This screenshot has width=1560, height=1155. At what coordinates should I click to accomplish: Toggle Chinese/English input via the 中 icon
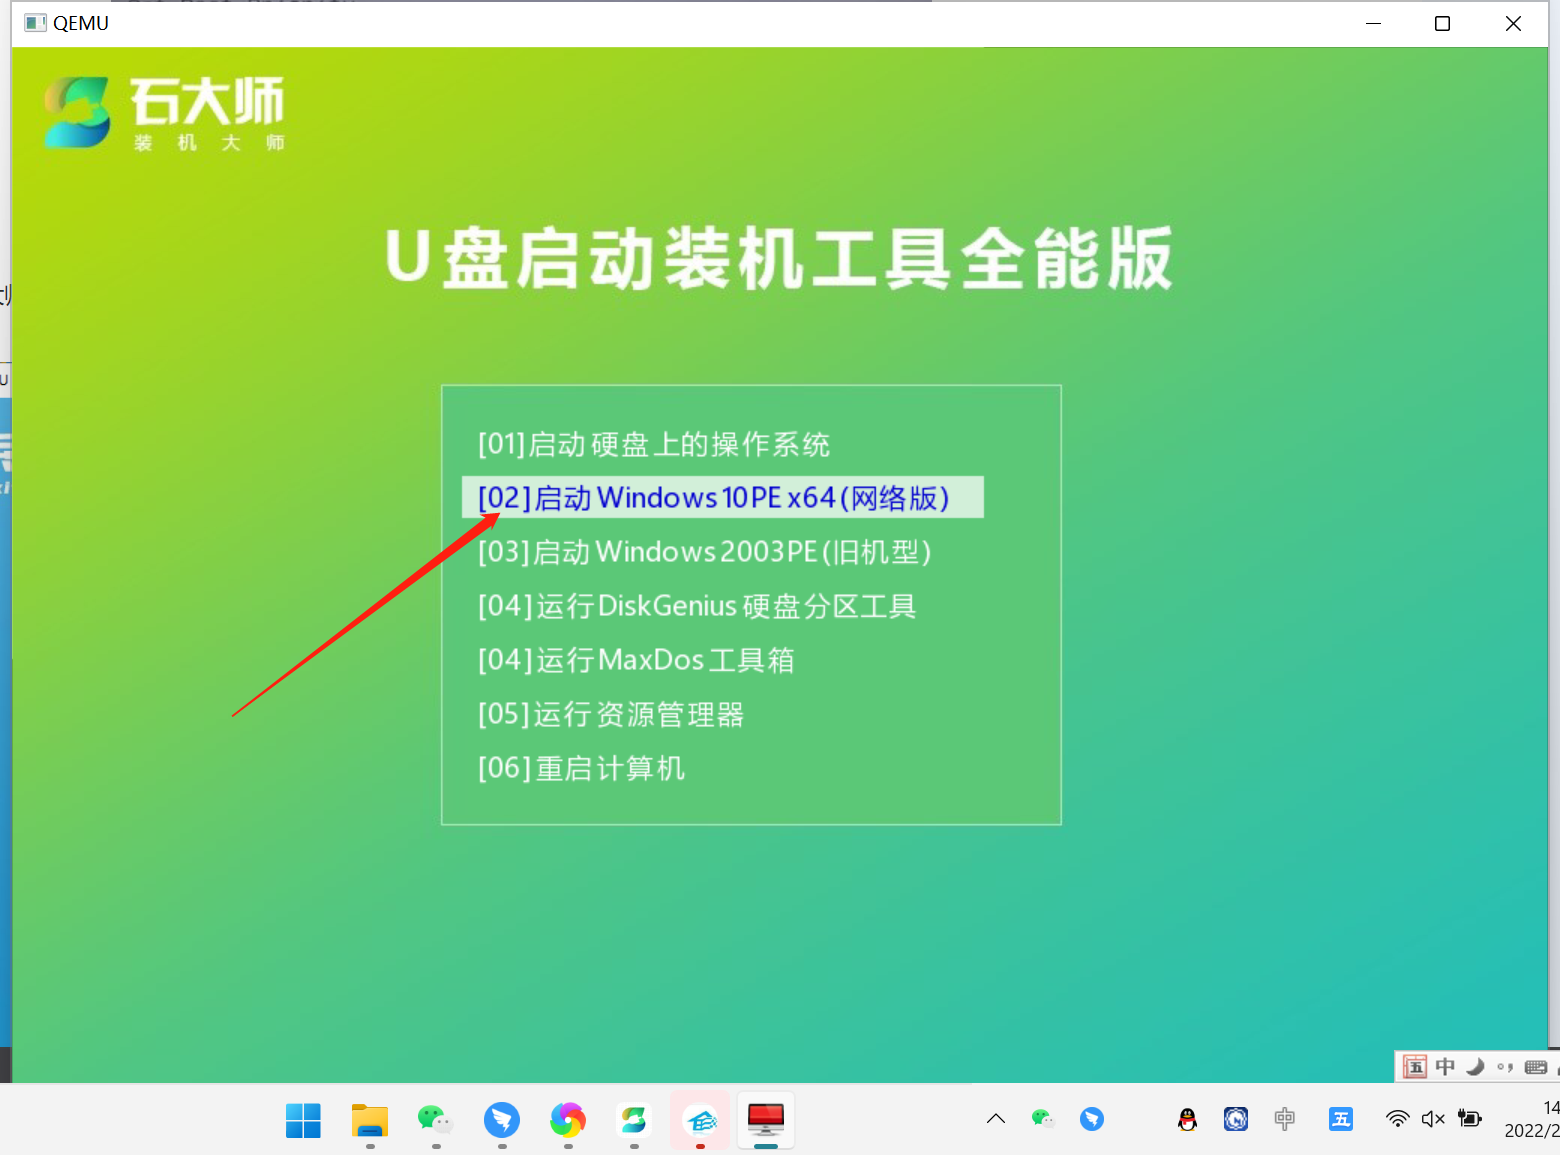click(x=1445, y=1066)
